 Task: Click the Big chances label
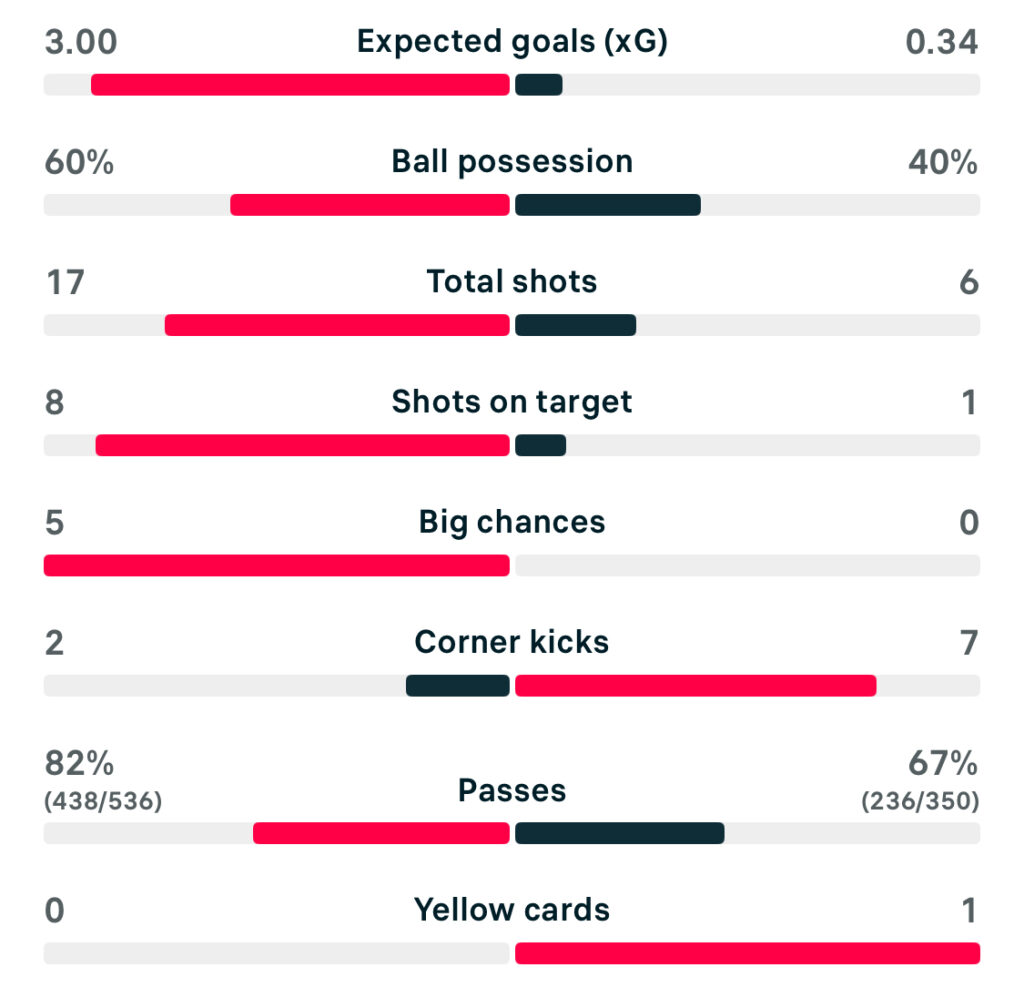click(511, 522)
